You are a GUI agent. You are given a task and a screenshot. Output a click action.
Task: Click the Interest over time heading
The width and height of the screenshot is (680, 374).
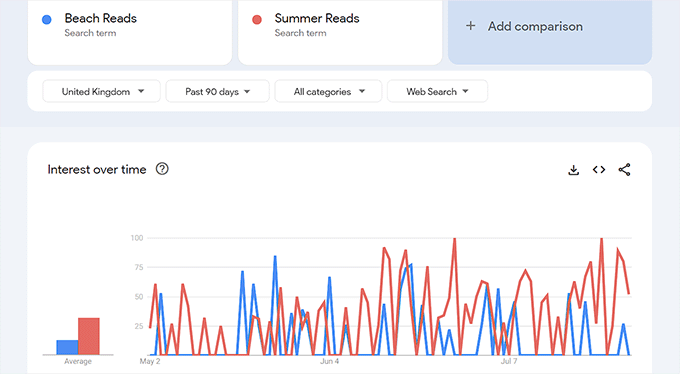97,169
